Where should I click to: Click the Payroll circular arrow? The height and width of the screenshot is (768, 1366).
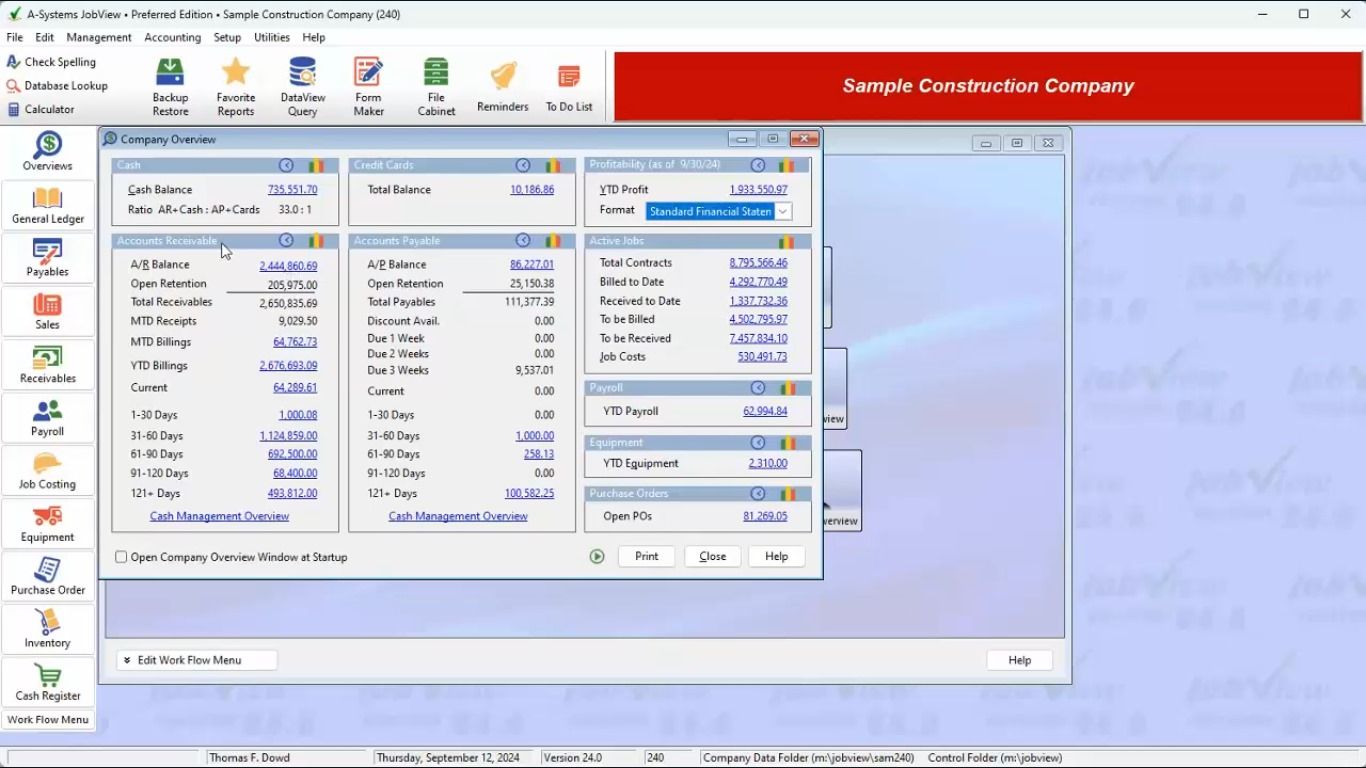click(x=758, y=388)
